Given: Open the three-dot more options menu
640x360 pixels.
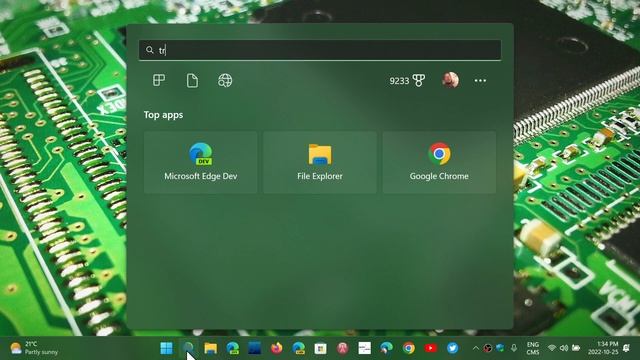Looking at the screenshot, I should pyautogui.click(x=480, y=81).
